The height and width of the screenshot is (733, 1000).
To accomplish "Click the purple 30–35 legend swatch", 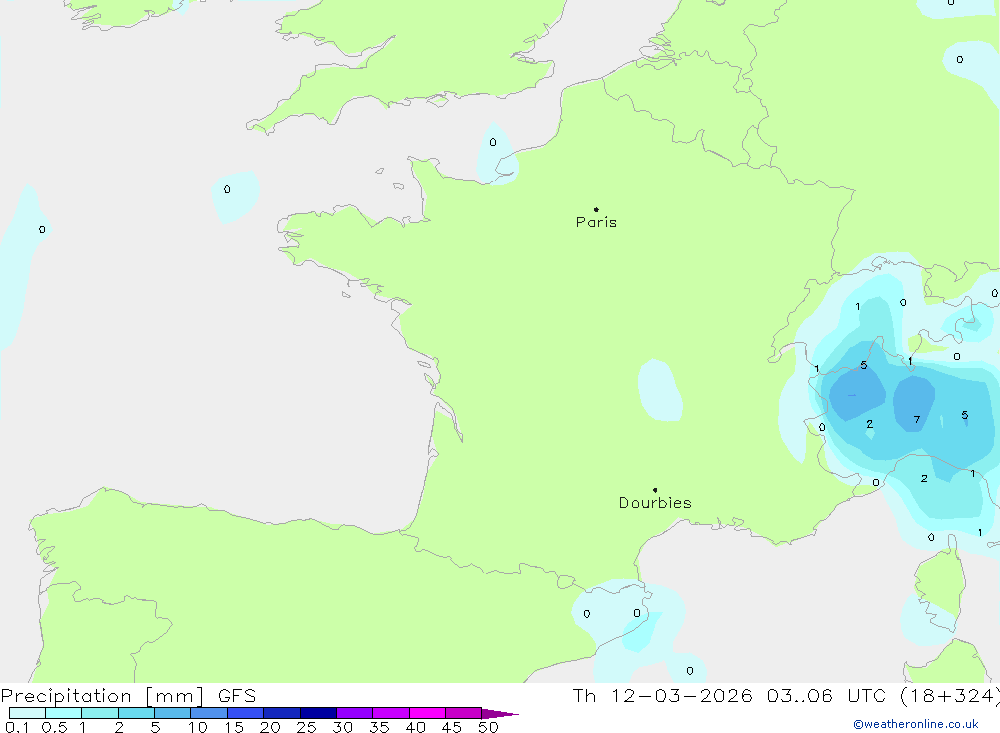I will (x=355, y=713).
